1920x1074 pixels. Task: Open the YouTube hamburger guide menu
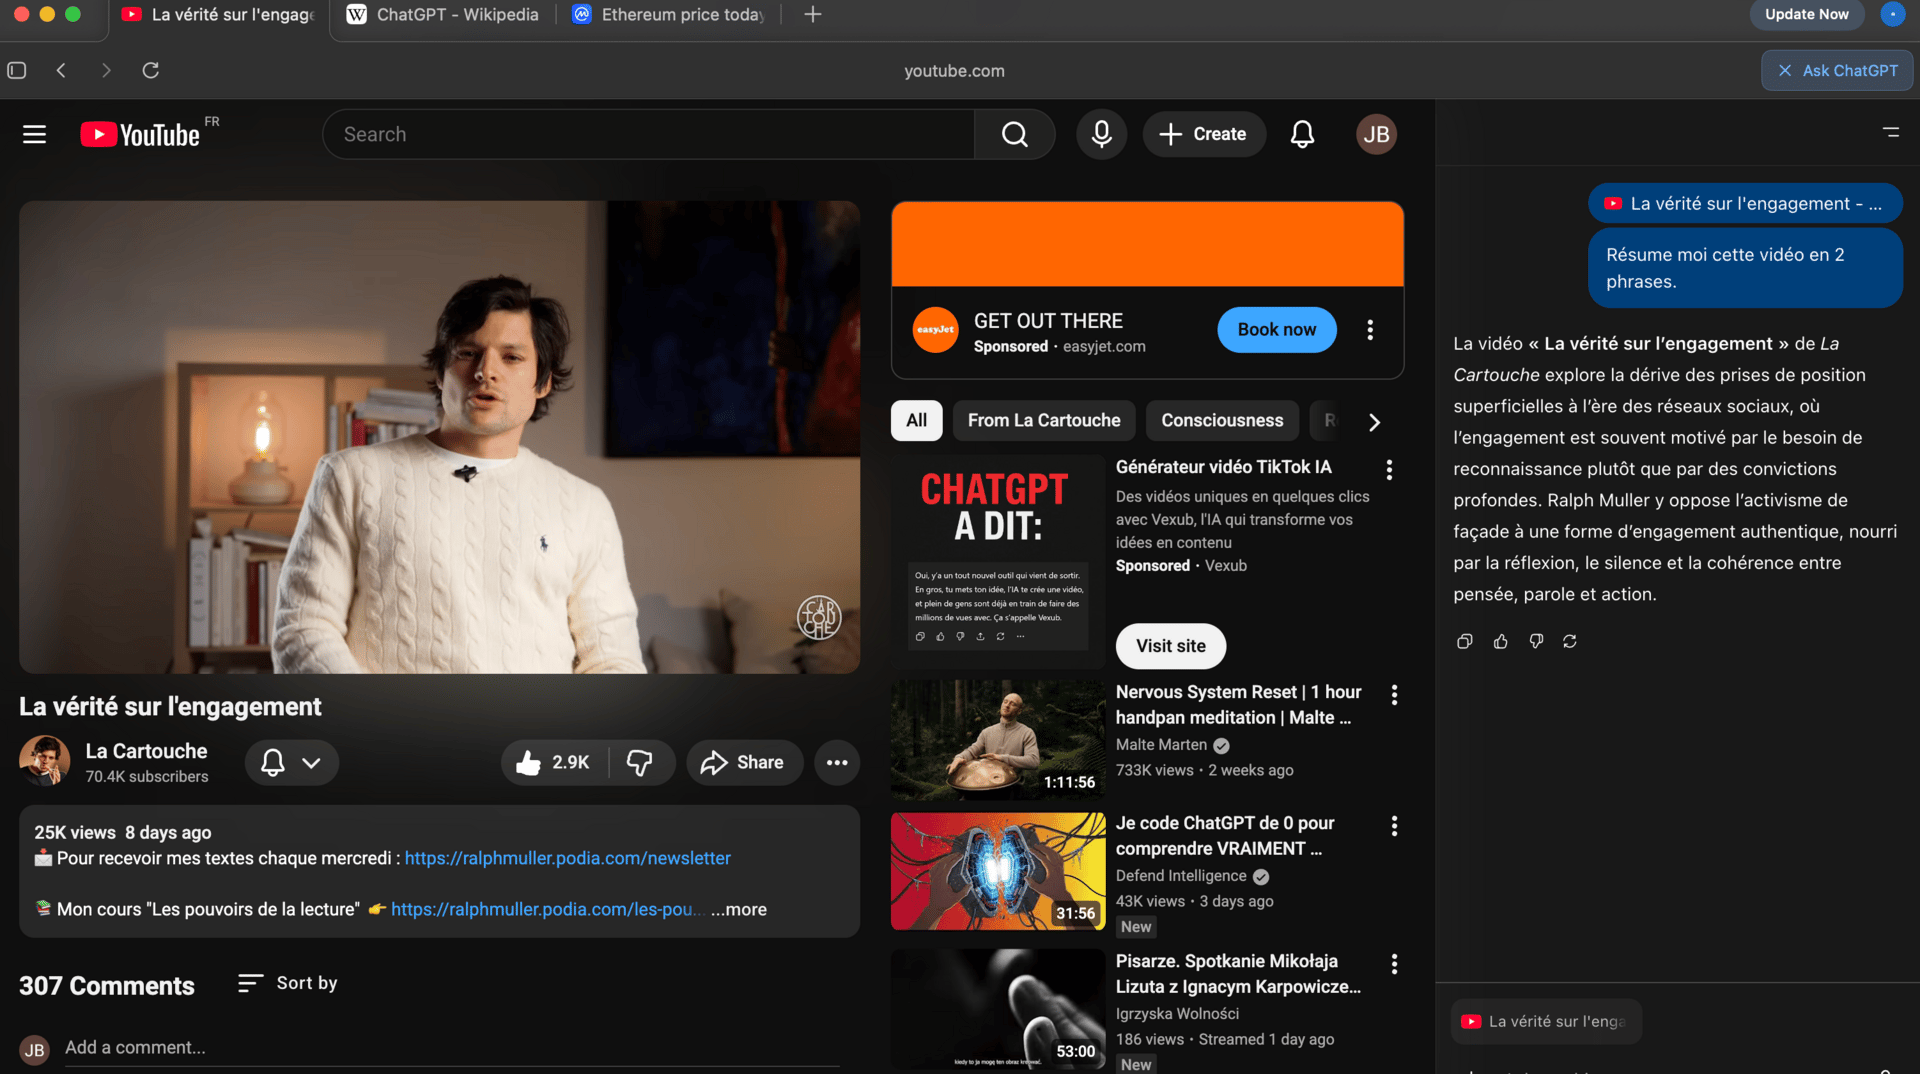point(34,134)
